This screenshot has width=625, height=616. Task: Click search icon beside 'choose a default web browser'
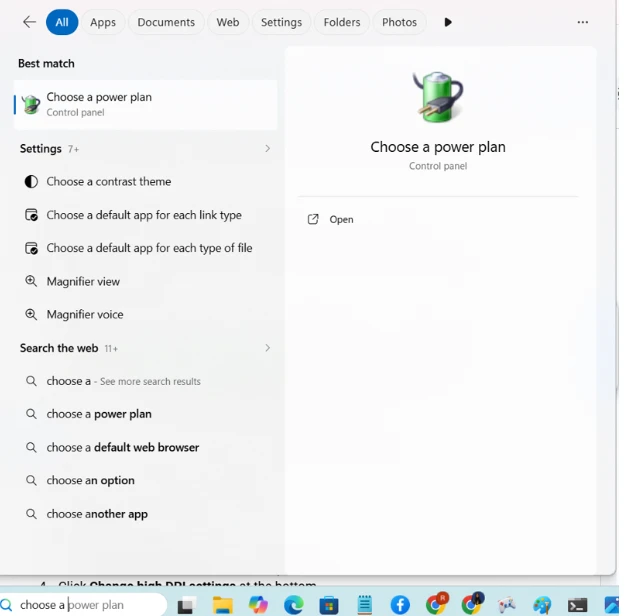pos(31,447)
